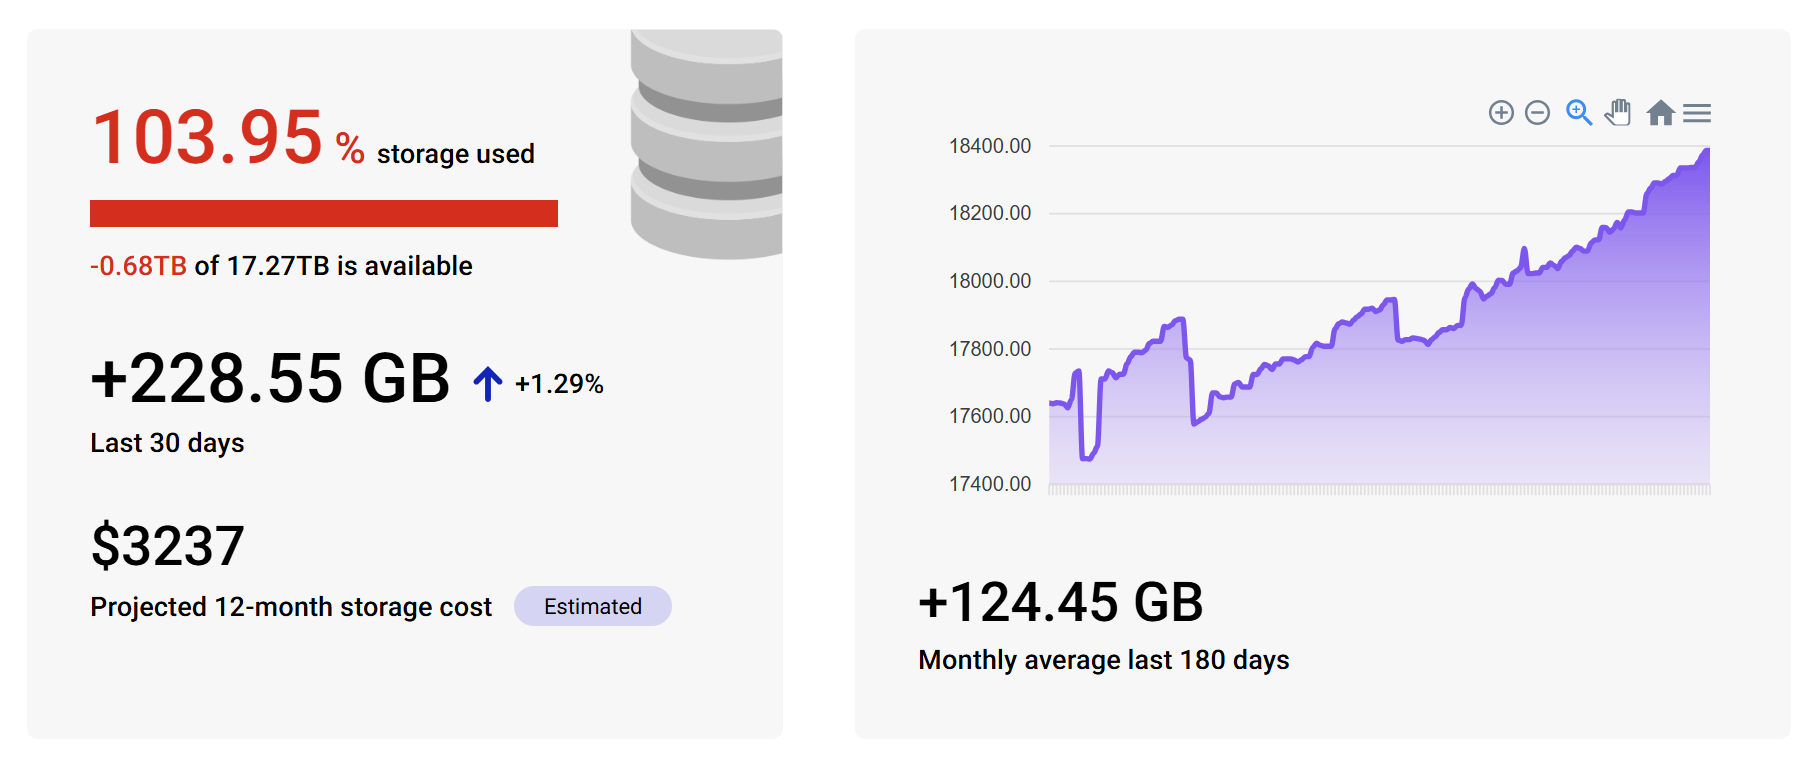This screenshot has height=762, width=1818.
Task: Toggle the zoom selection tool
Action: tap(1580, 113)
